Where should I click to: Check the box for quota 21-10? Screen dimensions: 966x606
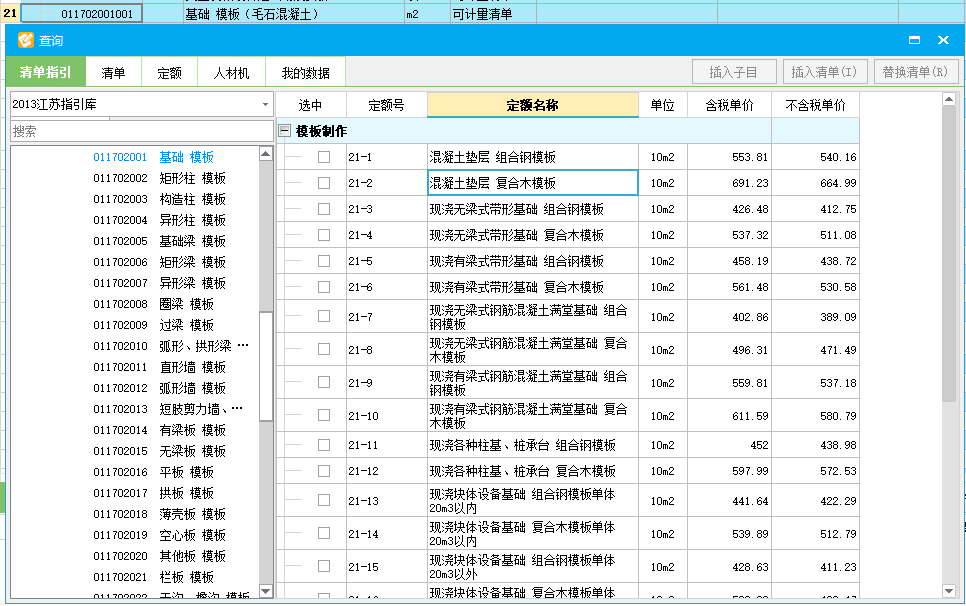[323, 415]
